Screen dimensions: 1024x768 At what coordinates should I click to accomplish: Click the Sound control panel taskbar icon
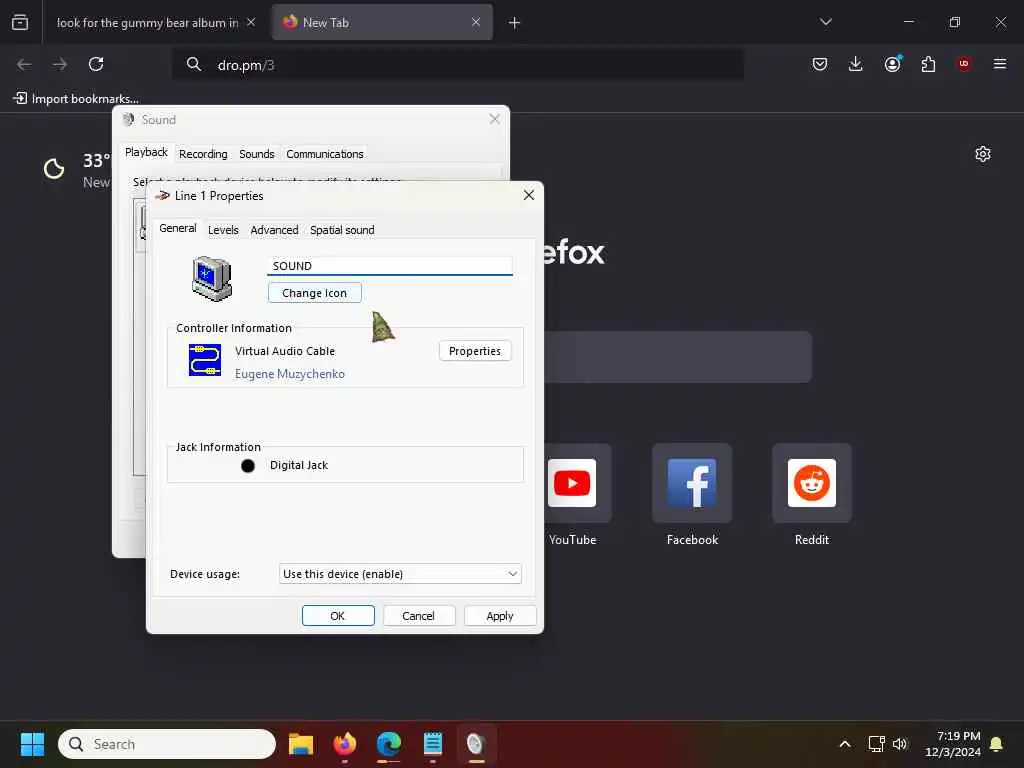476,744
